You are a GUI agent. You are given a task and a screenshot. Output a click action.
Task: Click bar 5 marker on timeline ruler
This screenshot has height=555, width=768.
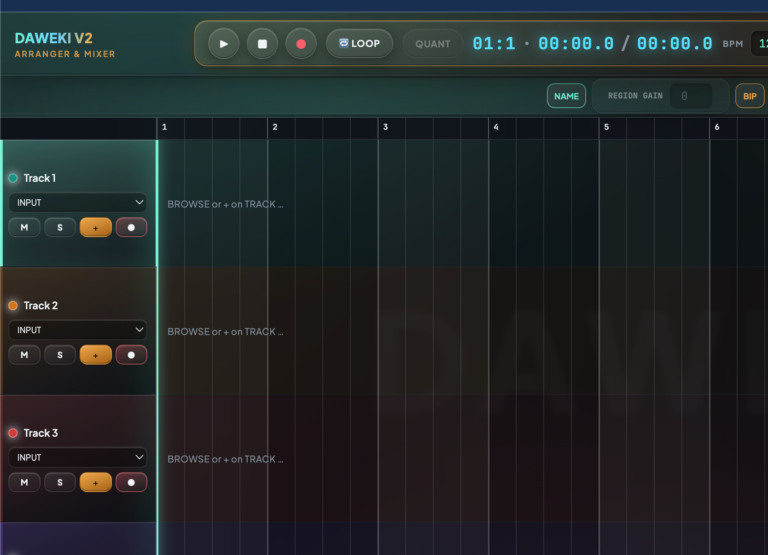pyautogui.click(x=606, y=127)
